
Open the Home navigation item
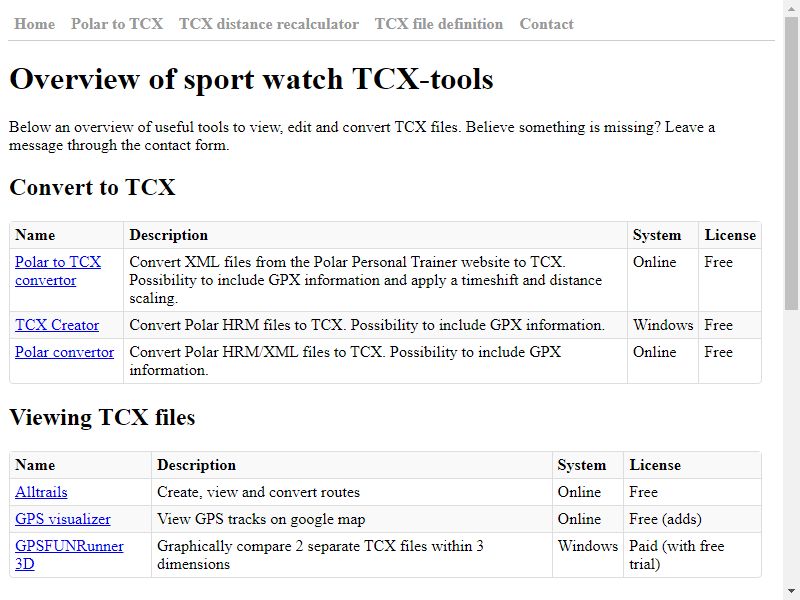pyautogui.click(x=34, y=24)
